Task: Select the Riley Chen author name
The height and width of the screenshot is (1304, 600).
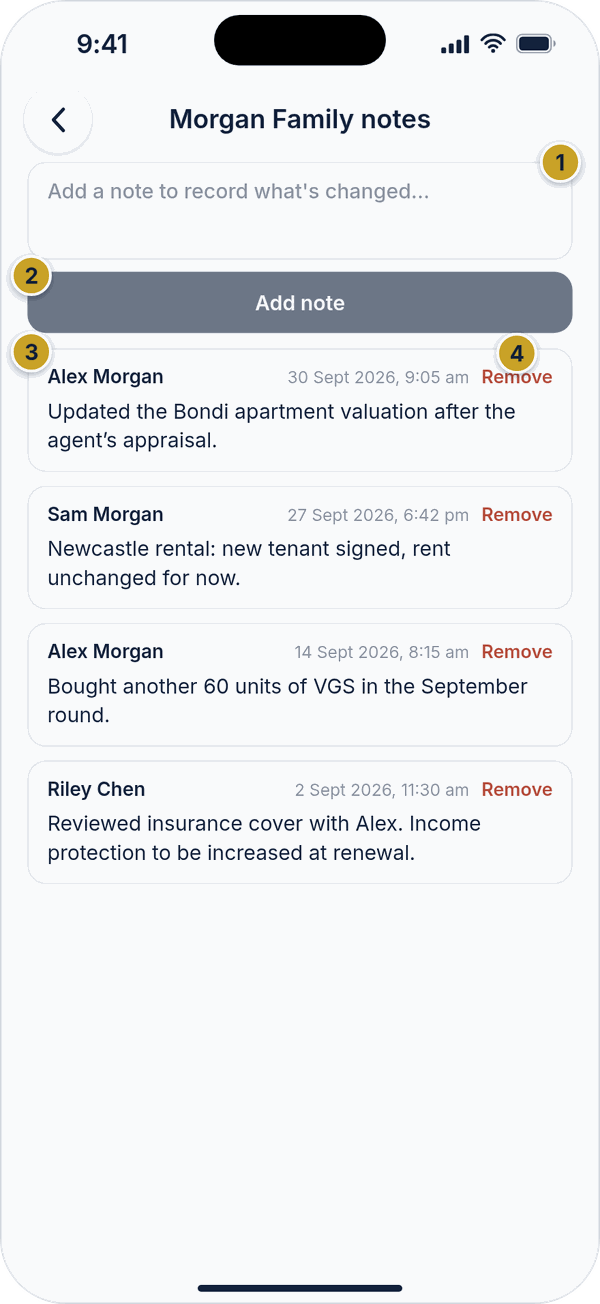Action: [x=96, y=789]
